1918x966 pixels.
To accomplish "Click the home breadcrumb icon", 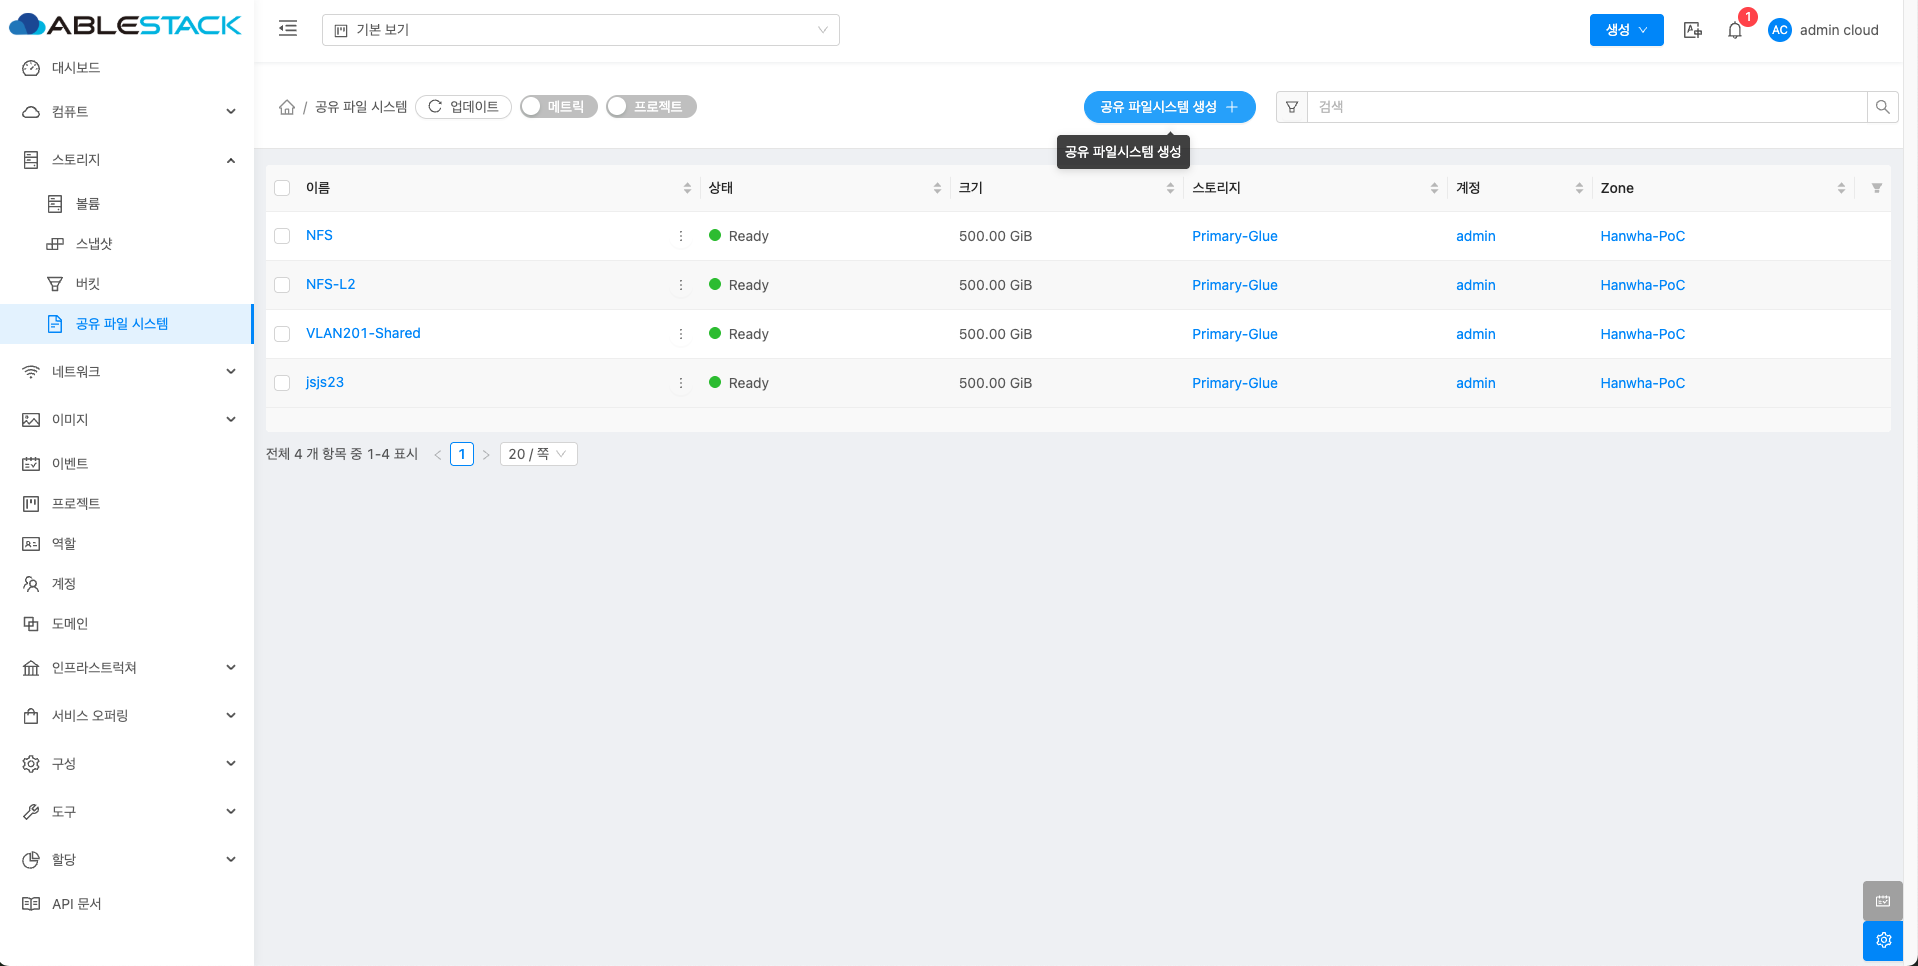I will pos(287,107).
